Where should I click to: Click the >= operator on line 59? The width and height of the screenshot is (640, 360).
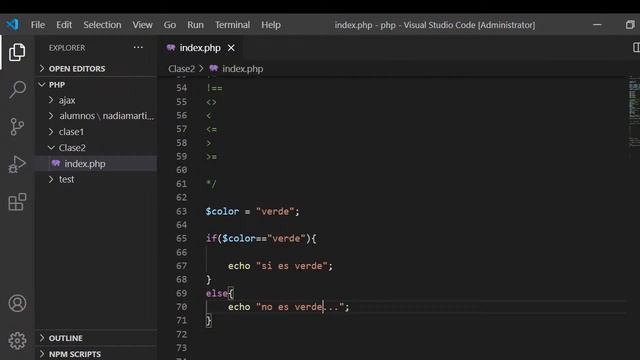pyautogui.click(x=211, y=156)
